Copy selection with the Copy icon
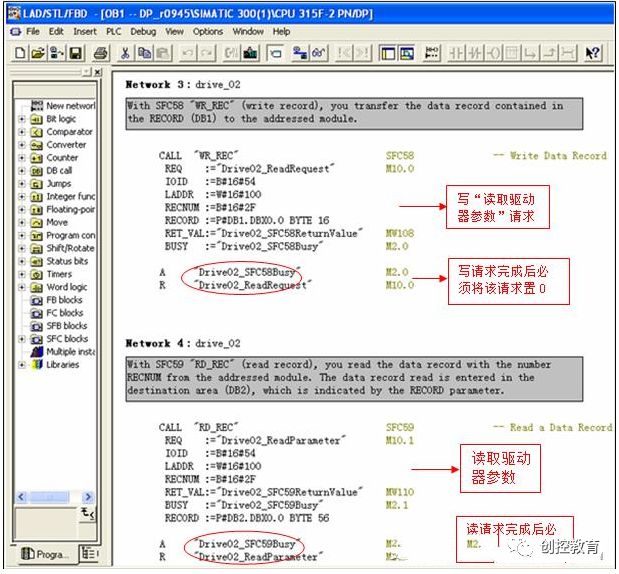The width and height of the screenshot is (619, 574). [144, 53]
